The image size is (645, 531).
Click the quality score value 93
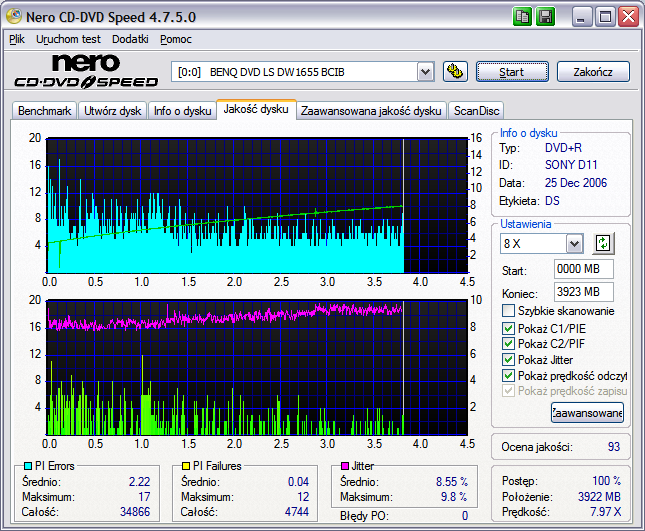pyautogui.click(x=614, y=447)
